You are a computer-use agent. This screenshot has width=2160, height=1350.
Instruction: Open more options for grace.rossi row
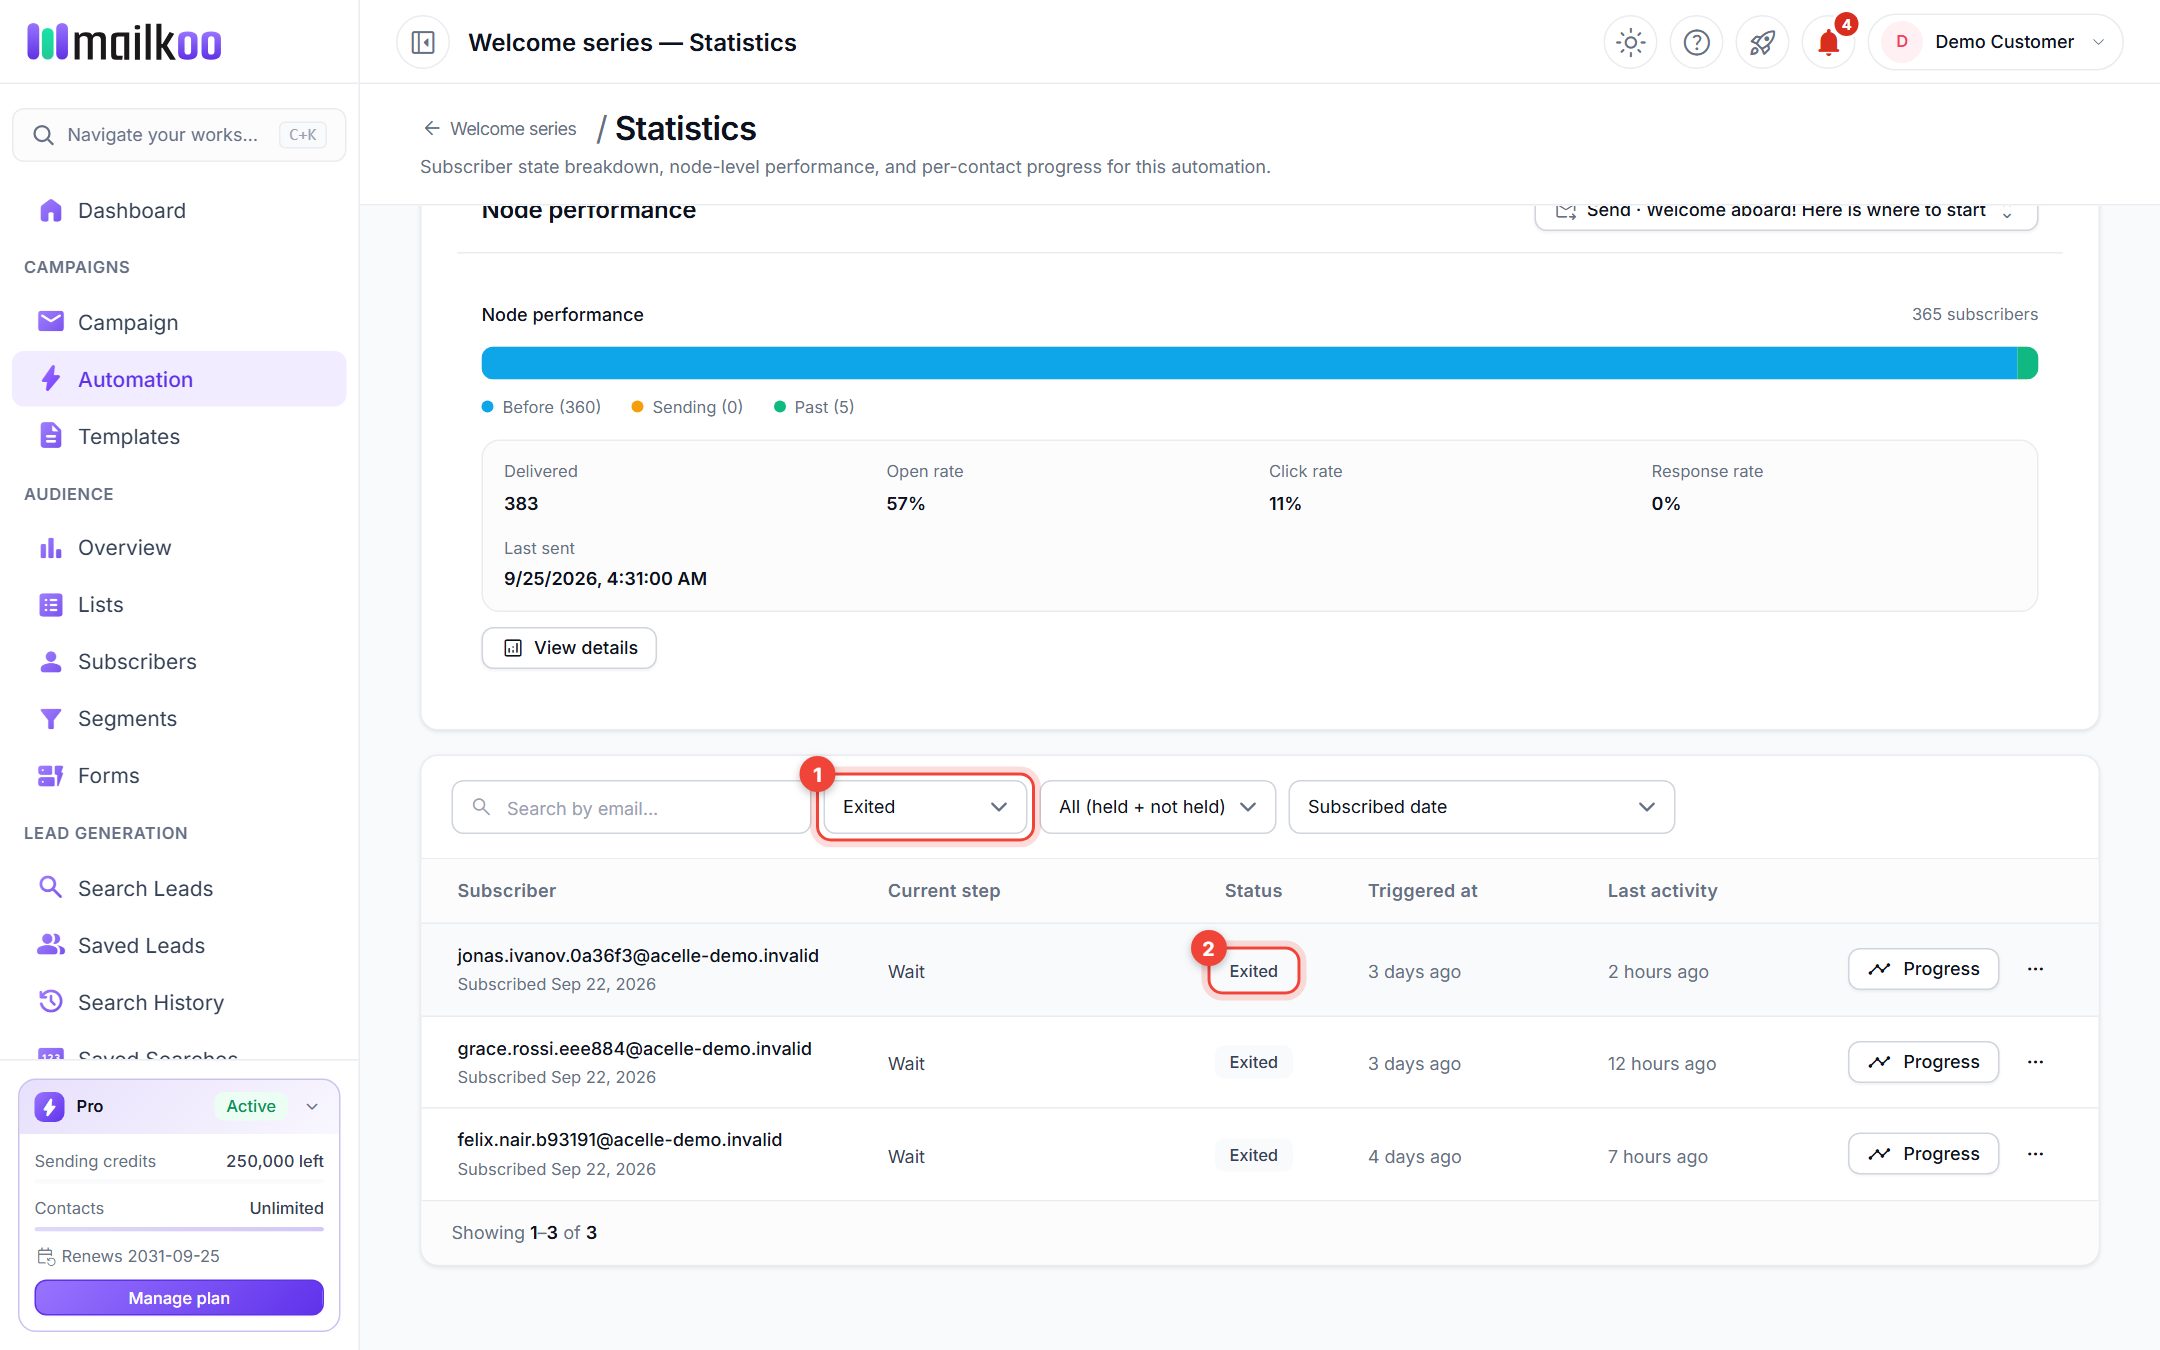point(2035,1062)
